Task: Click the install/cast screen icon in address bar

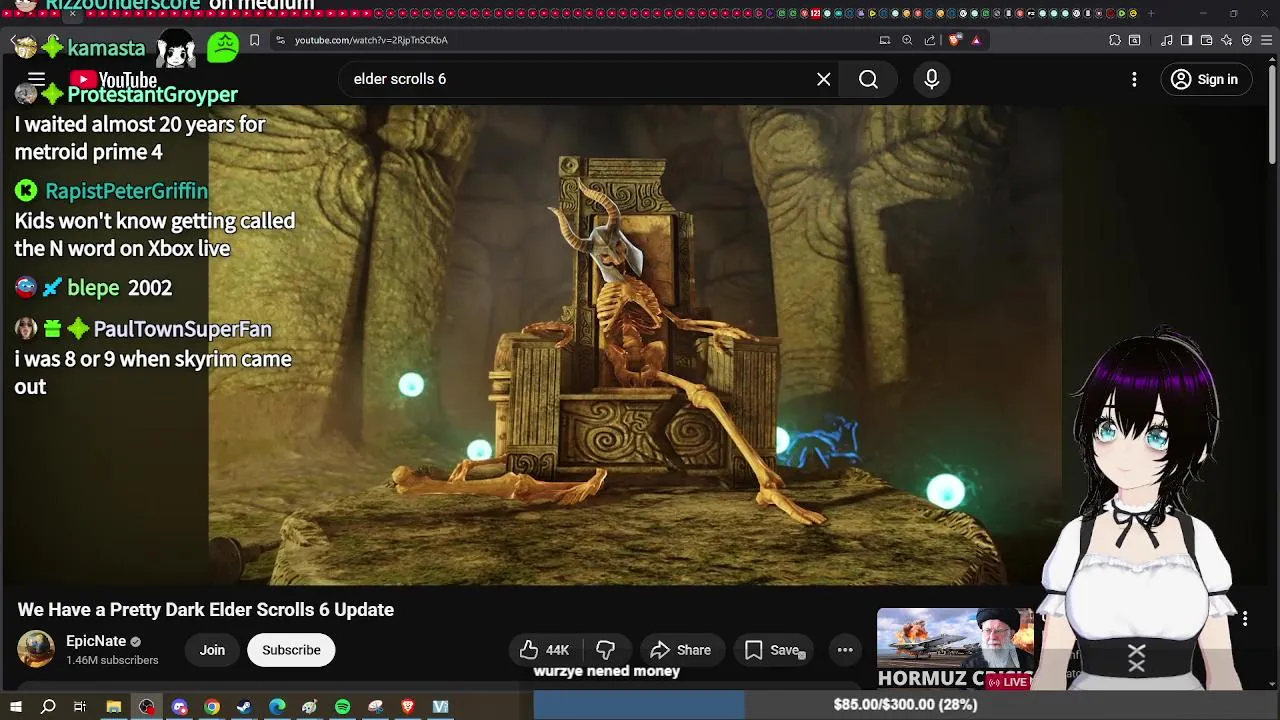Action: [x=885, y=40]
